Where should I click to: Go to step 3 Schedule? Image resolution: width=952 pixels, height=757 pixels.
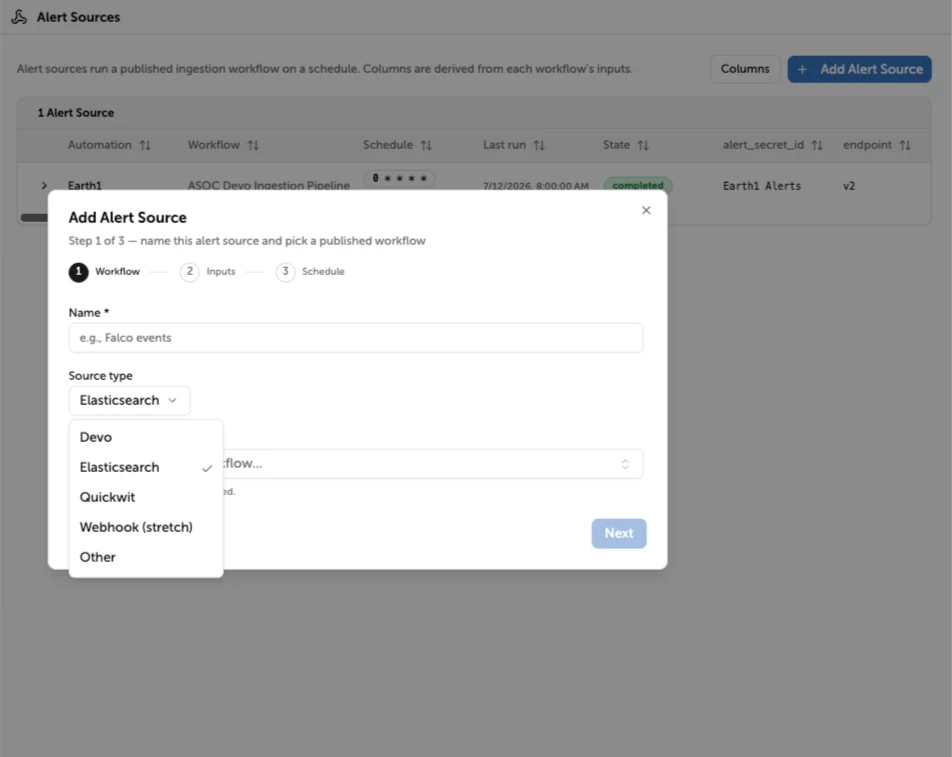click(x=310, y=272)
